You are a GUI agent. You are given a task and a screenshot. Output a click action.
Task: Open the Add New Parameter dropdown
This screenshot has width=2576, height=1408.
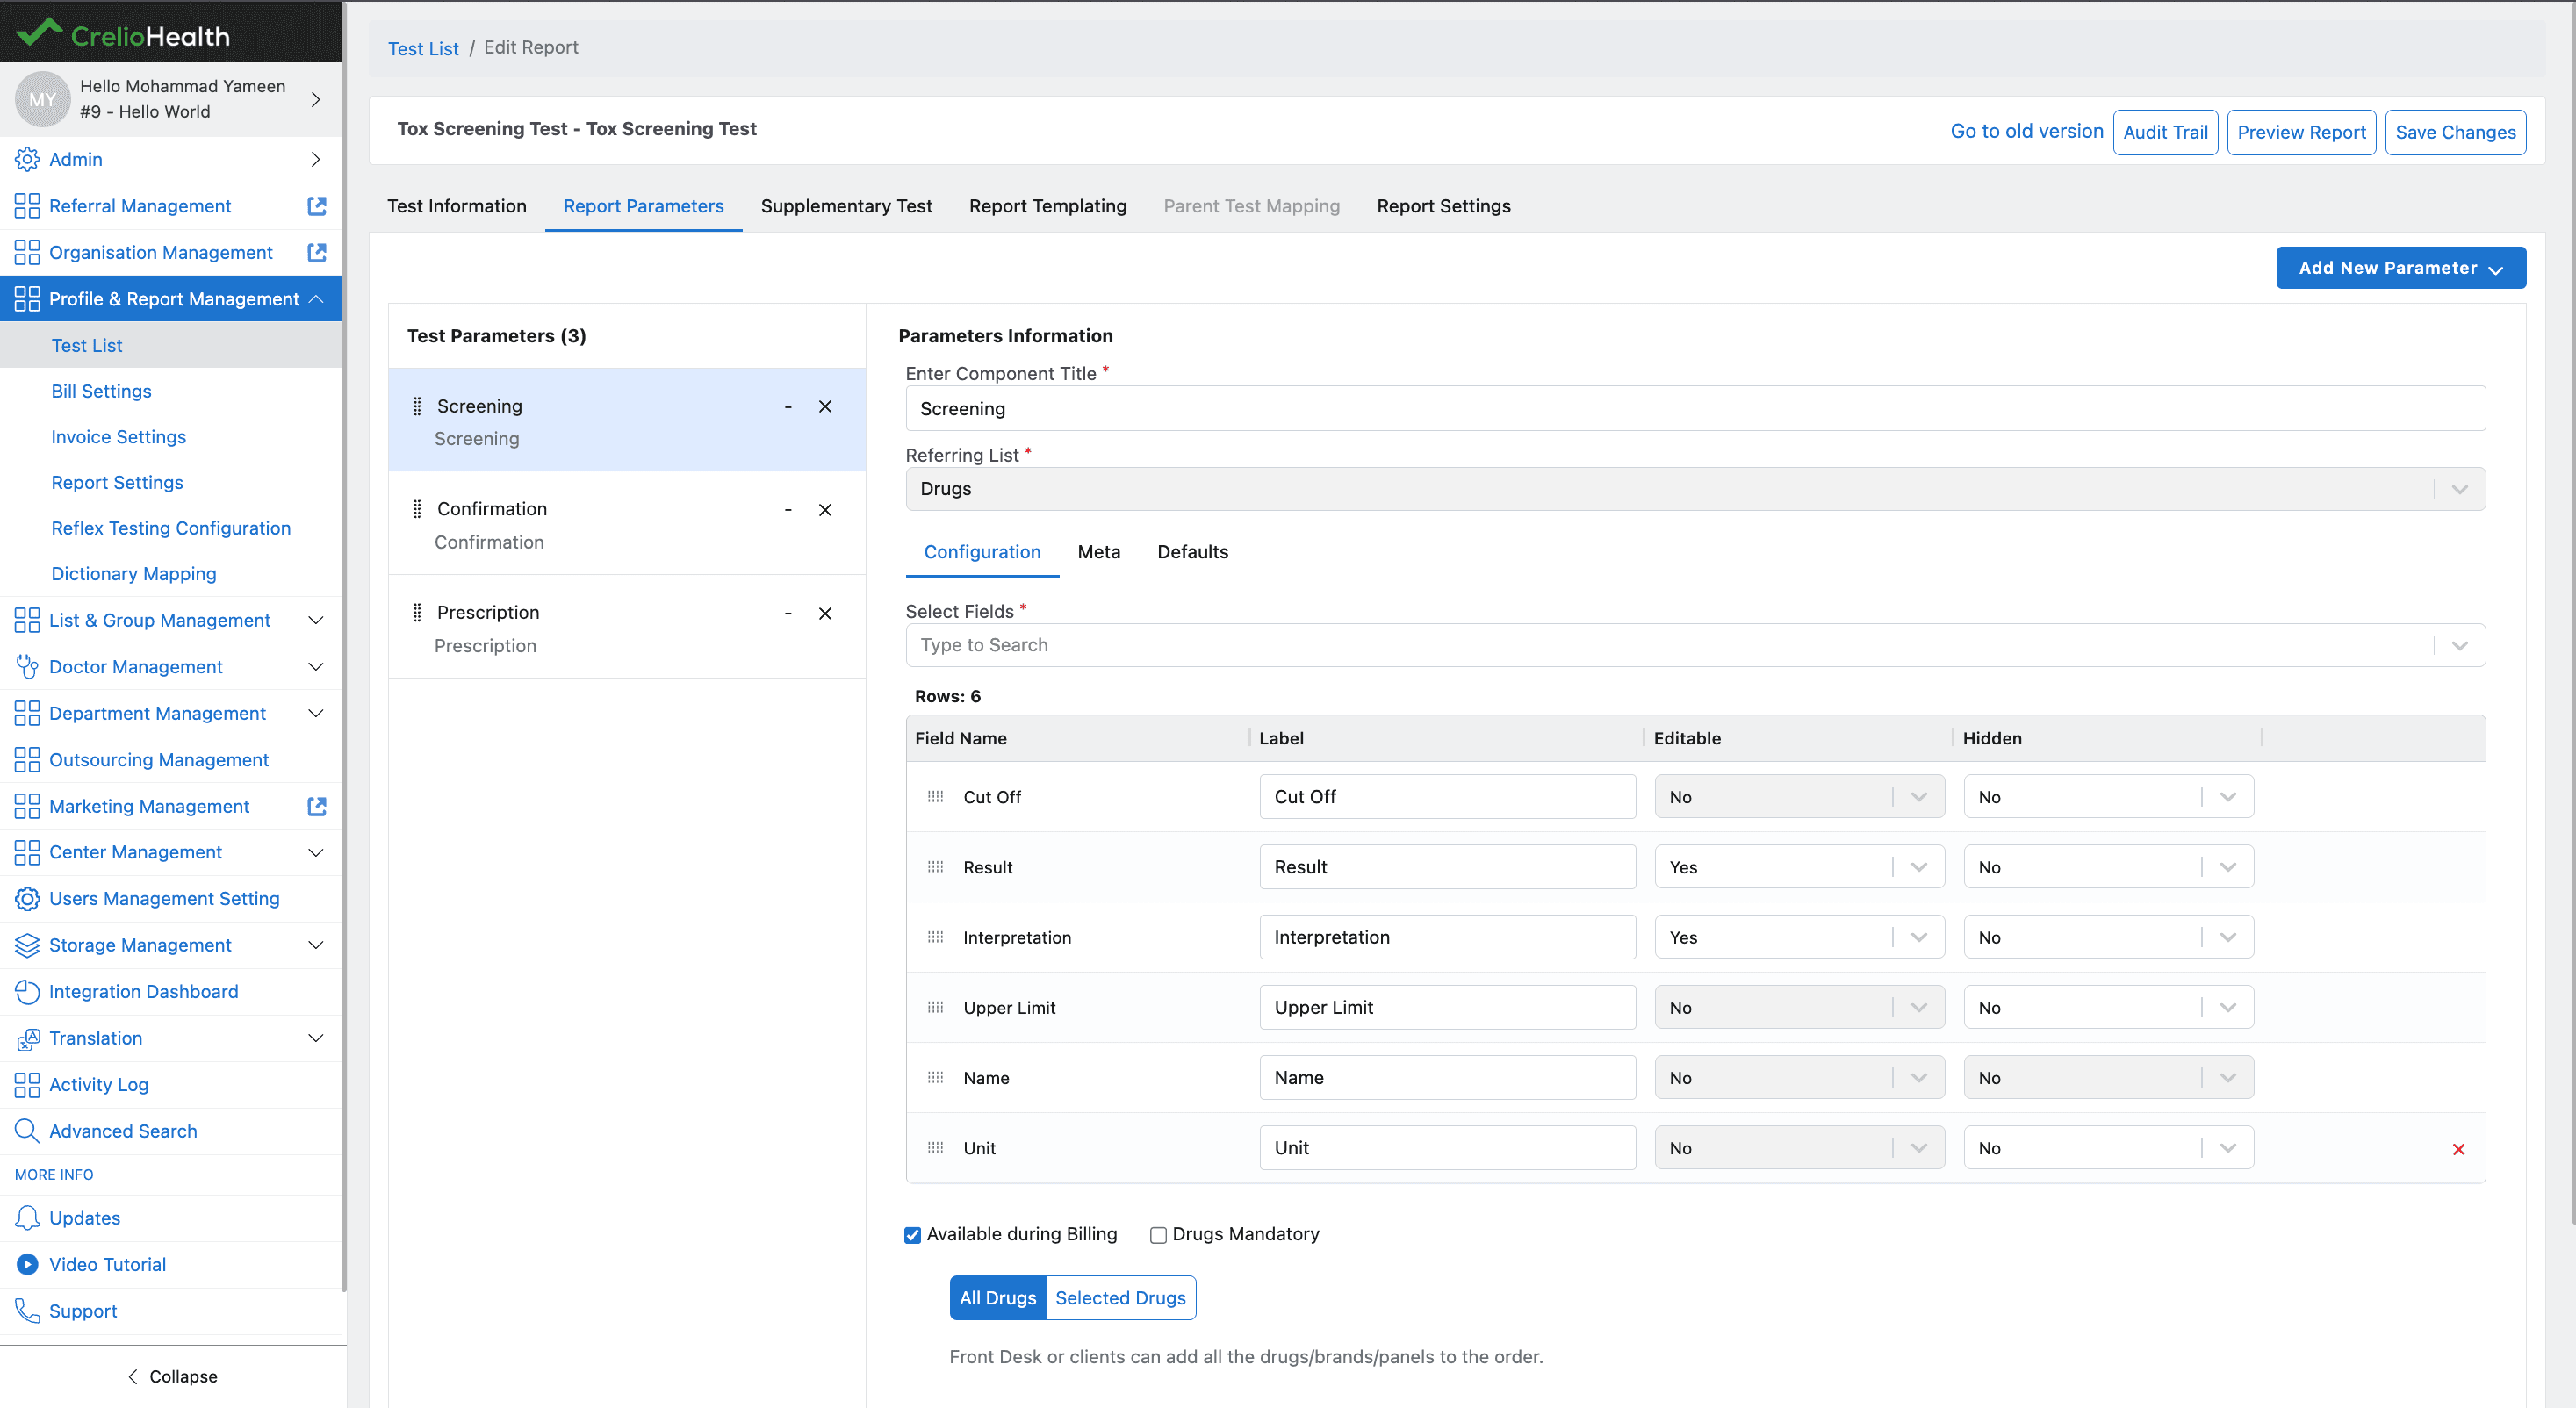(x=2400, y=268)
